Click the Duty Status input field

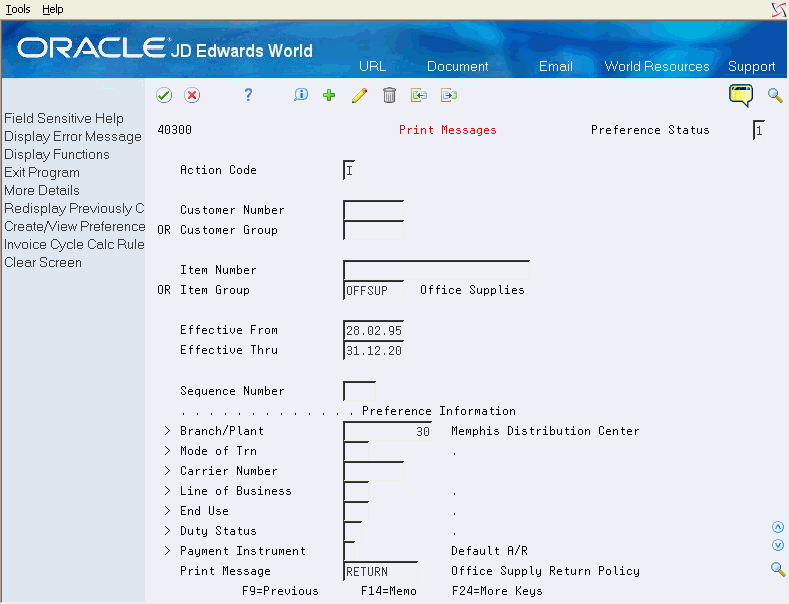352,532
